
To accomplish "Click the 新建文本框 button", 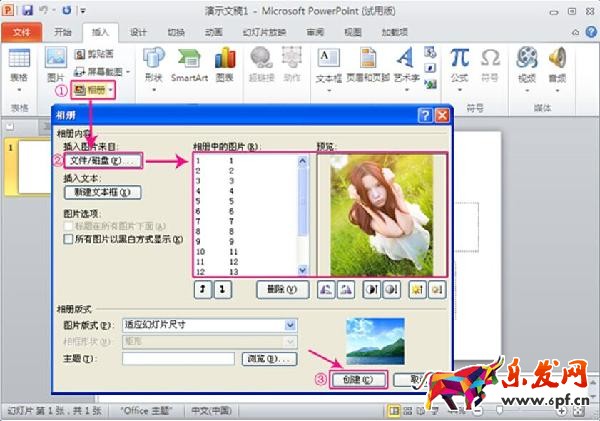I will (103, 192).
